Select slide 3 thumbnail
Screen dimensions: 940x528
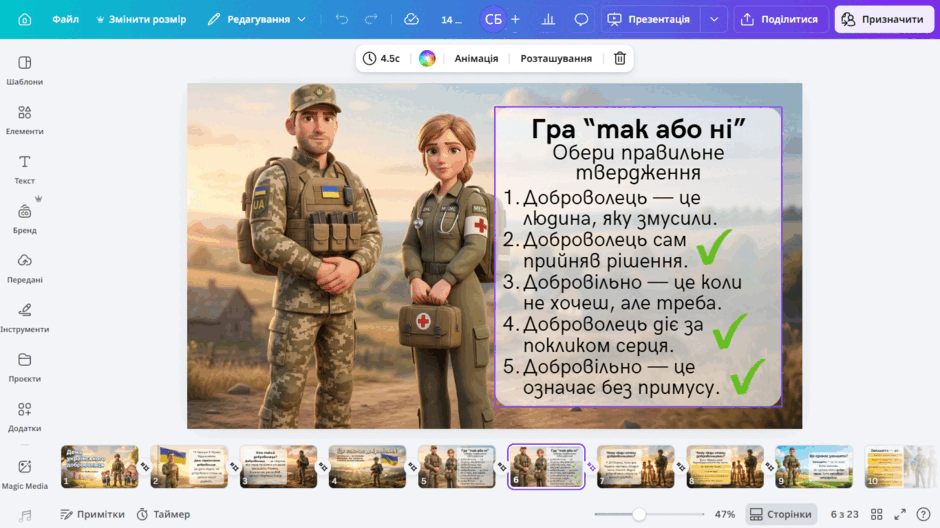[278, 466]
